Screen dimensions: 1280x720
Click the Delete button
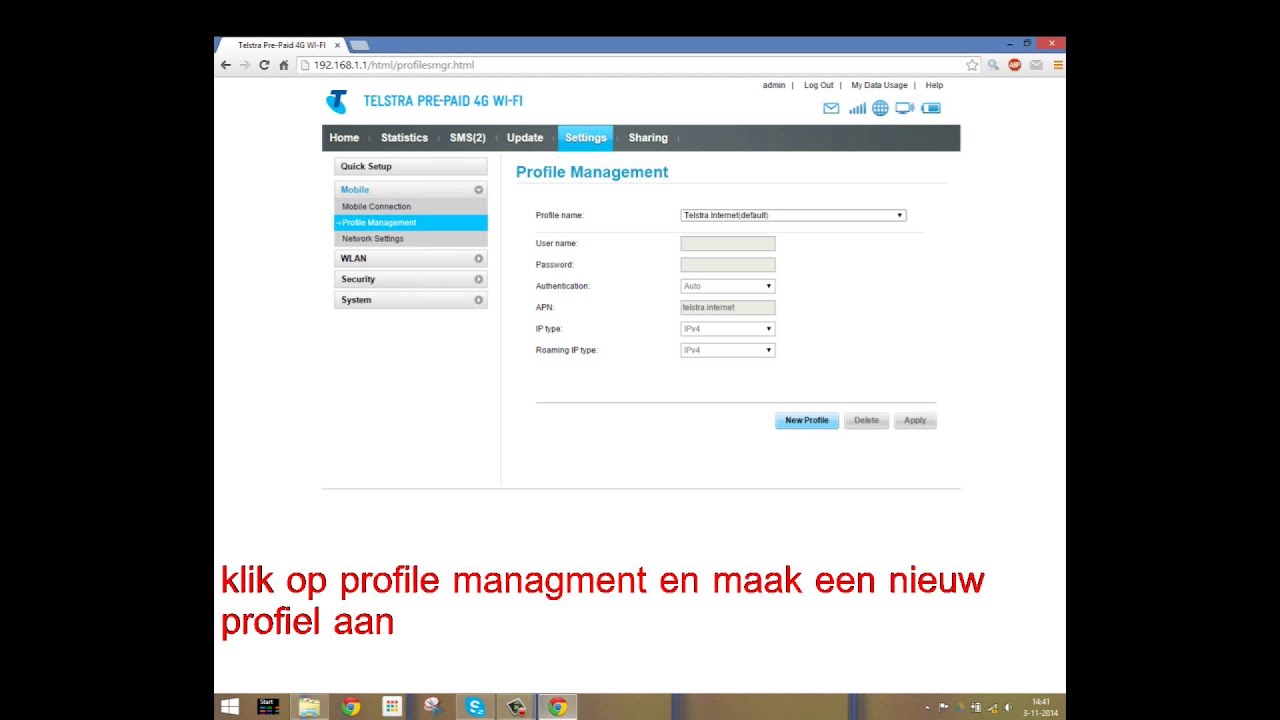click(866, 420)
